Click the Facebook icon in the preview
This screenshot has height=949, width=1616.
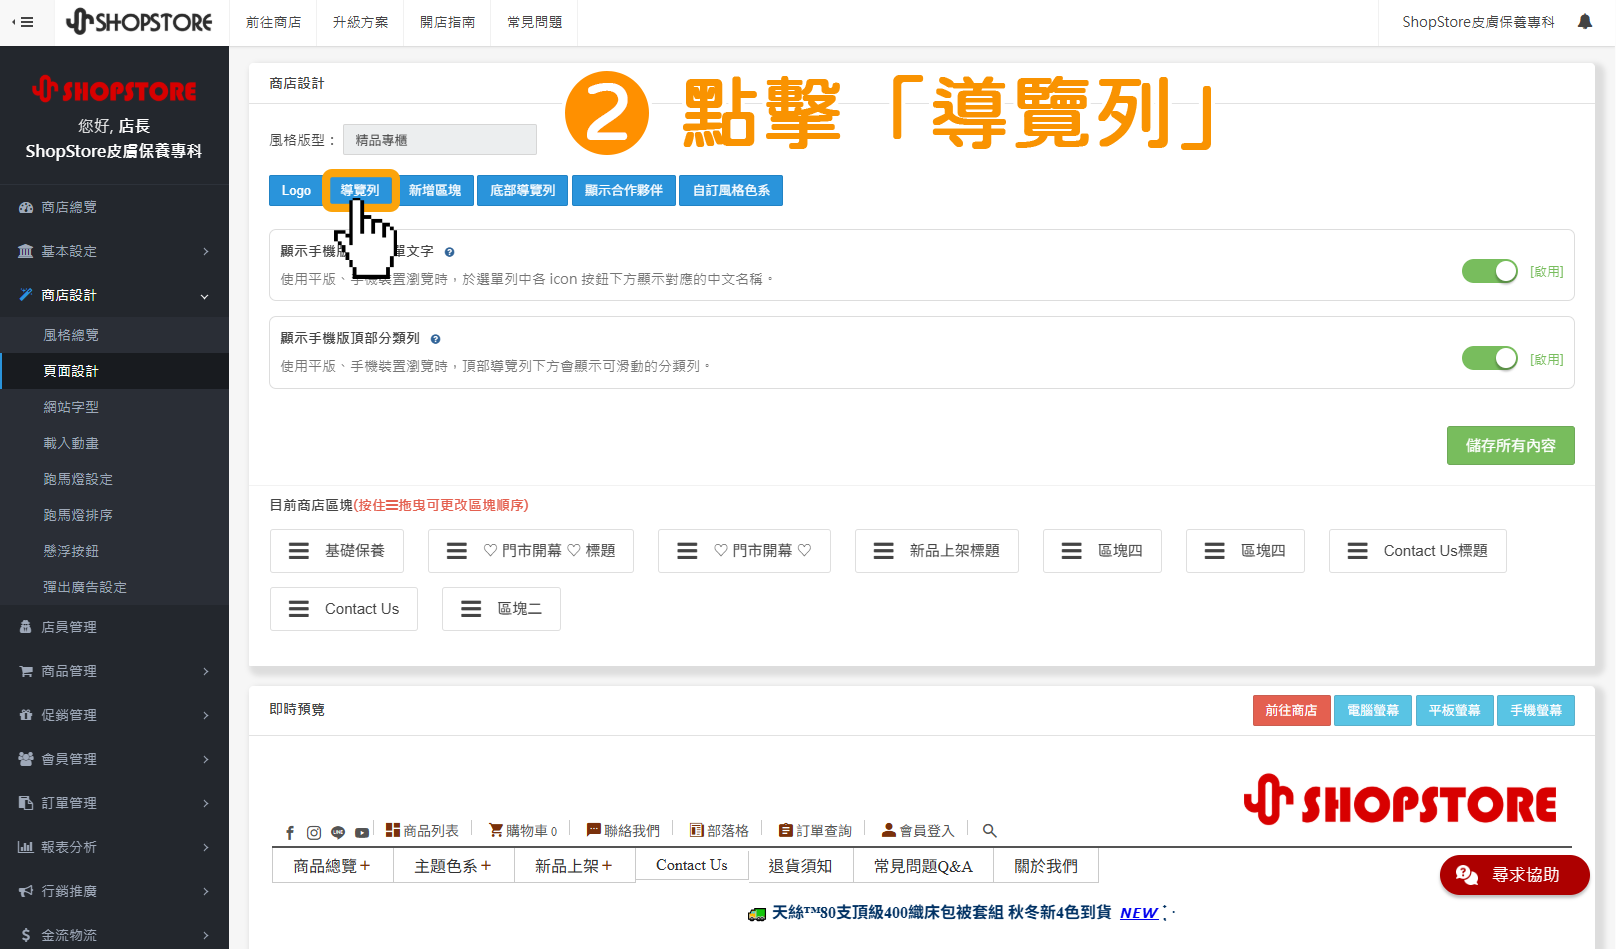pyautogui.click(x=290, y=832)
